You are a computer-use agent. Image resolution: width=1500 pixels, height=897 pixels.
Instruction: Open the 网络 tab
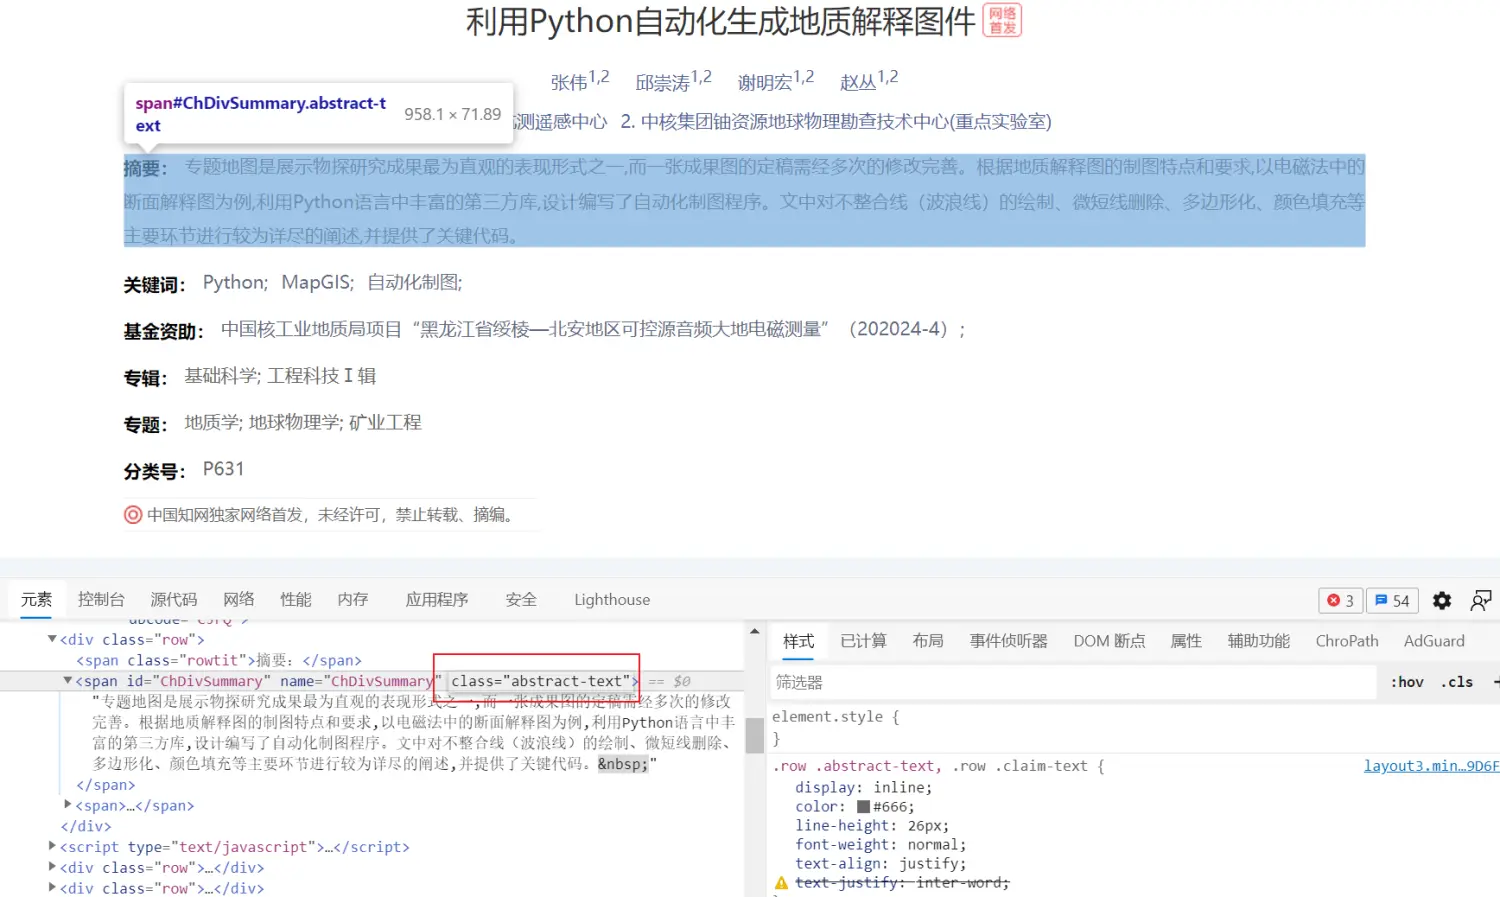(x=239, y=599)
